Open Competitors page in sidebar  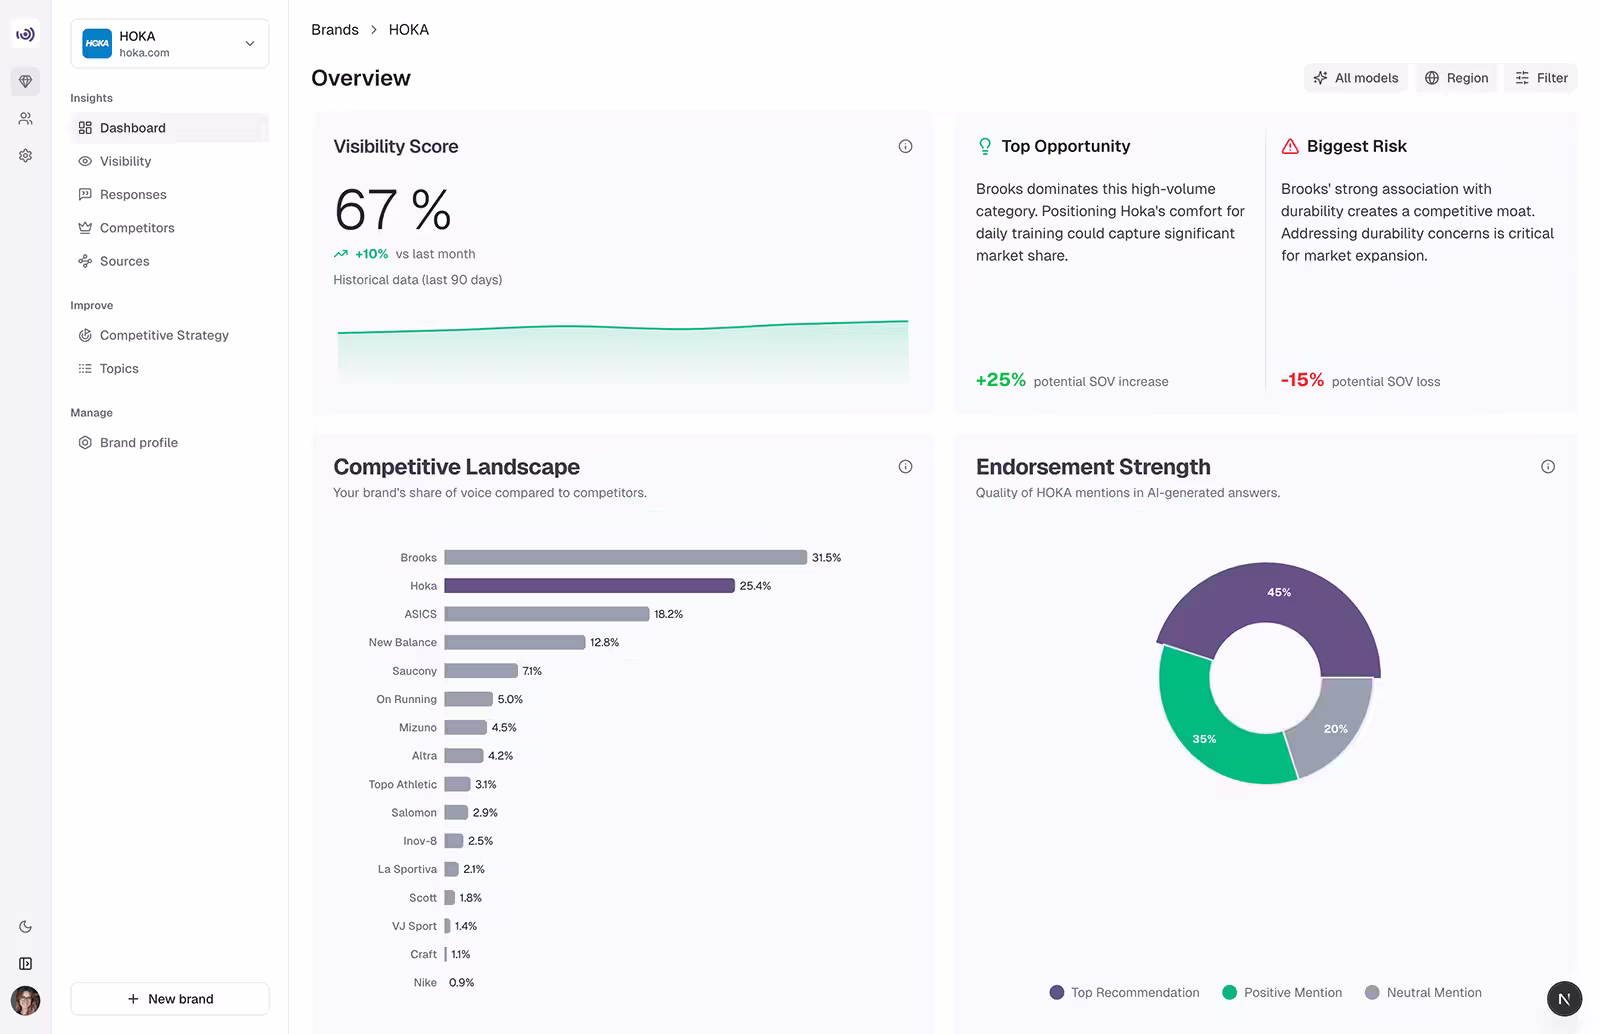click(170, 228)
